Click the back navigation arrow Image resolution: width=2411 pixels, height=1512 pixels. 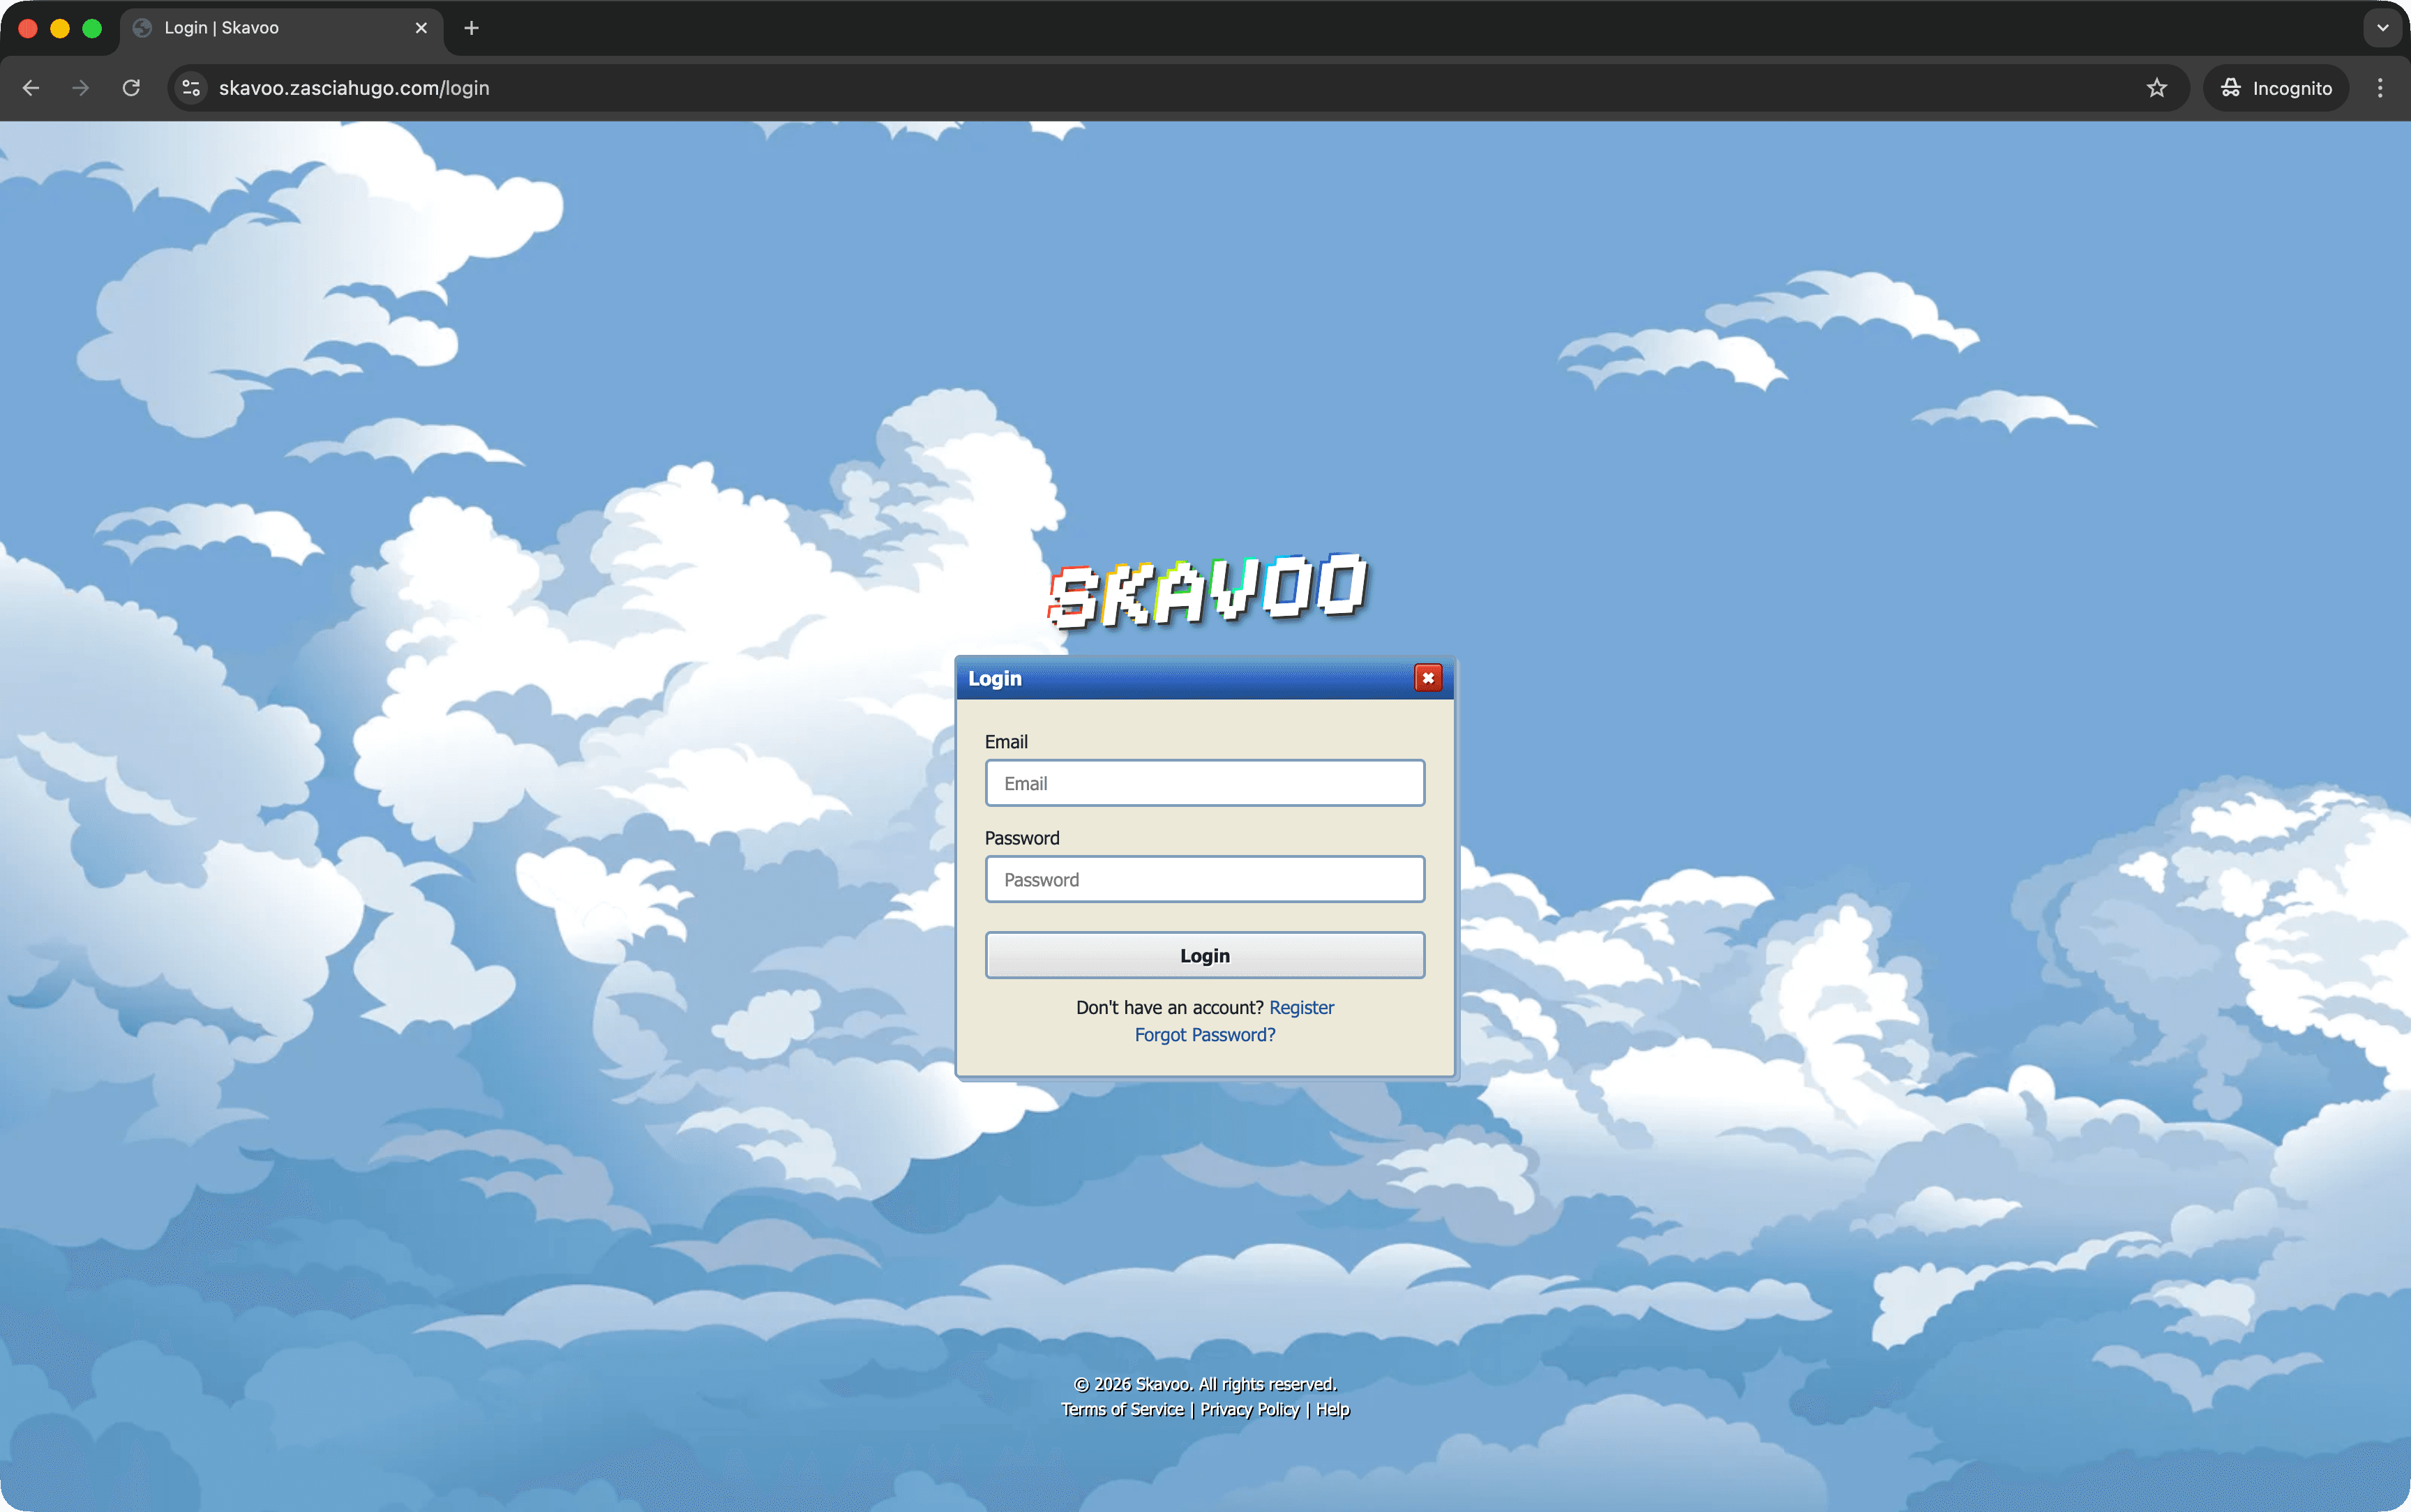(31, 88)
